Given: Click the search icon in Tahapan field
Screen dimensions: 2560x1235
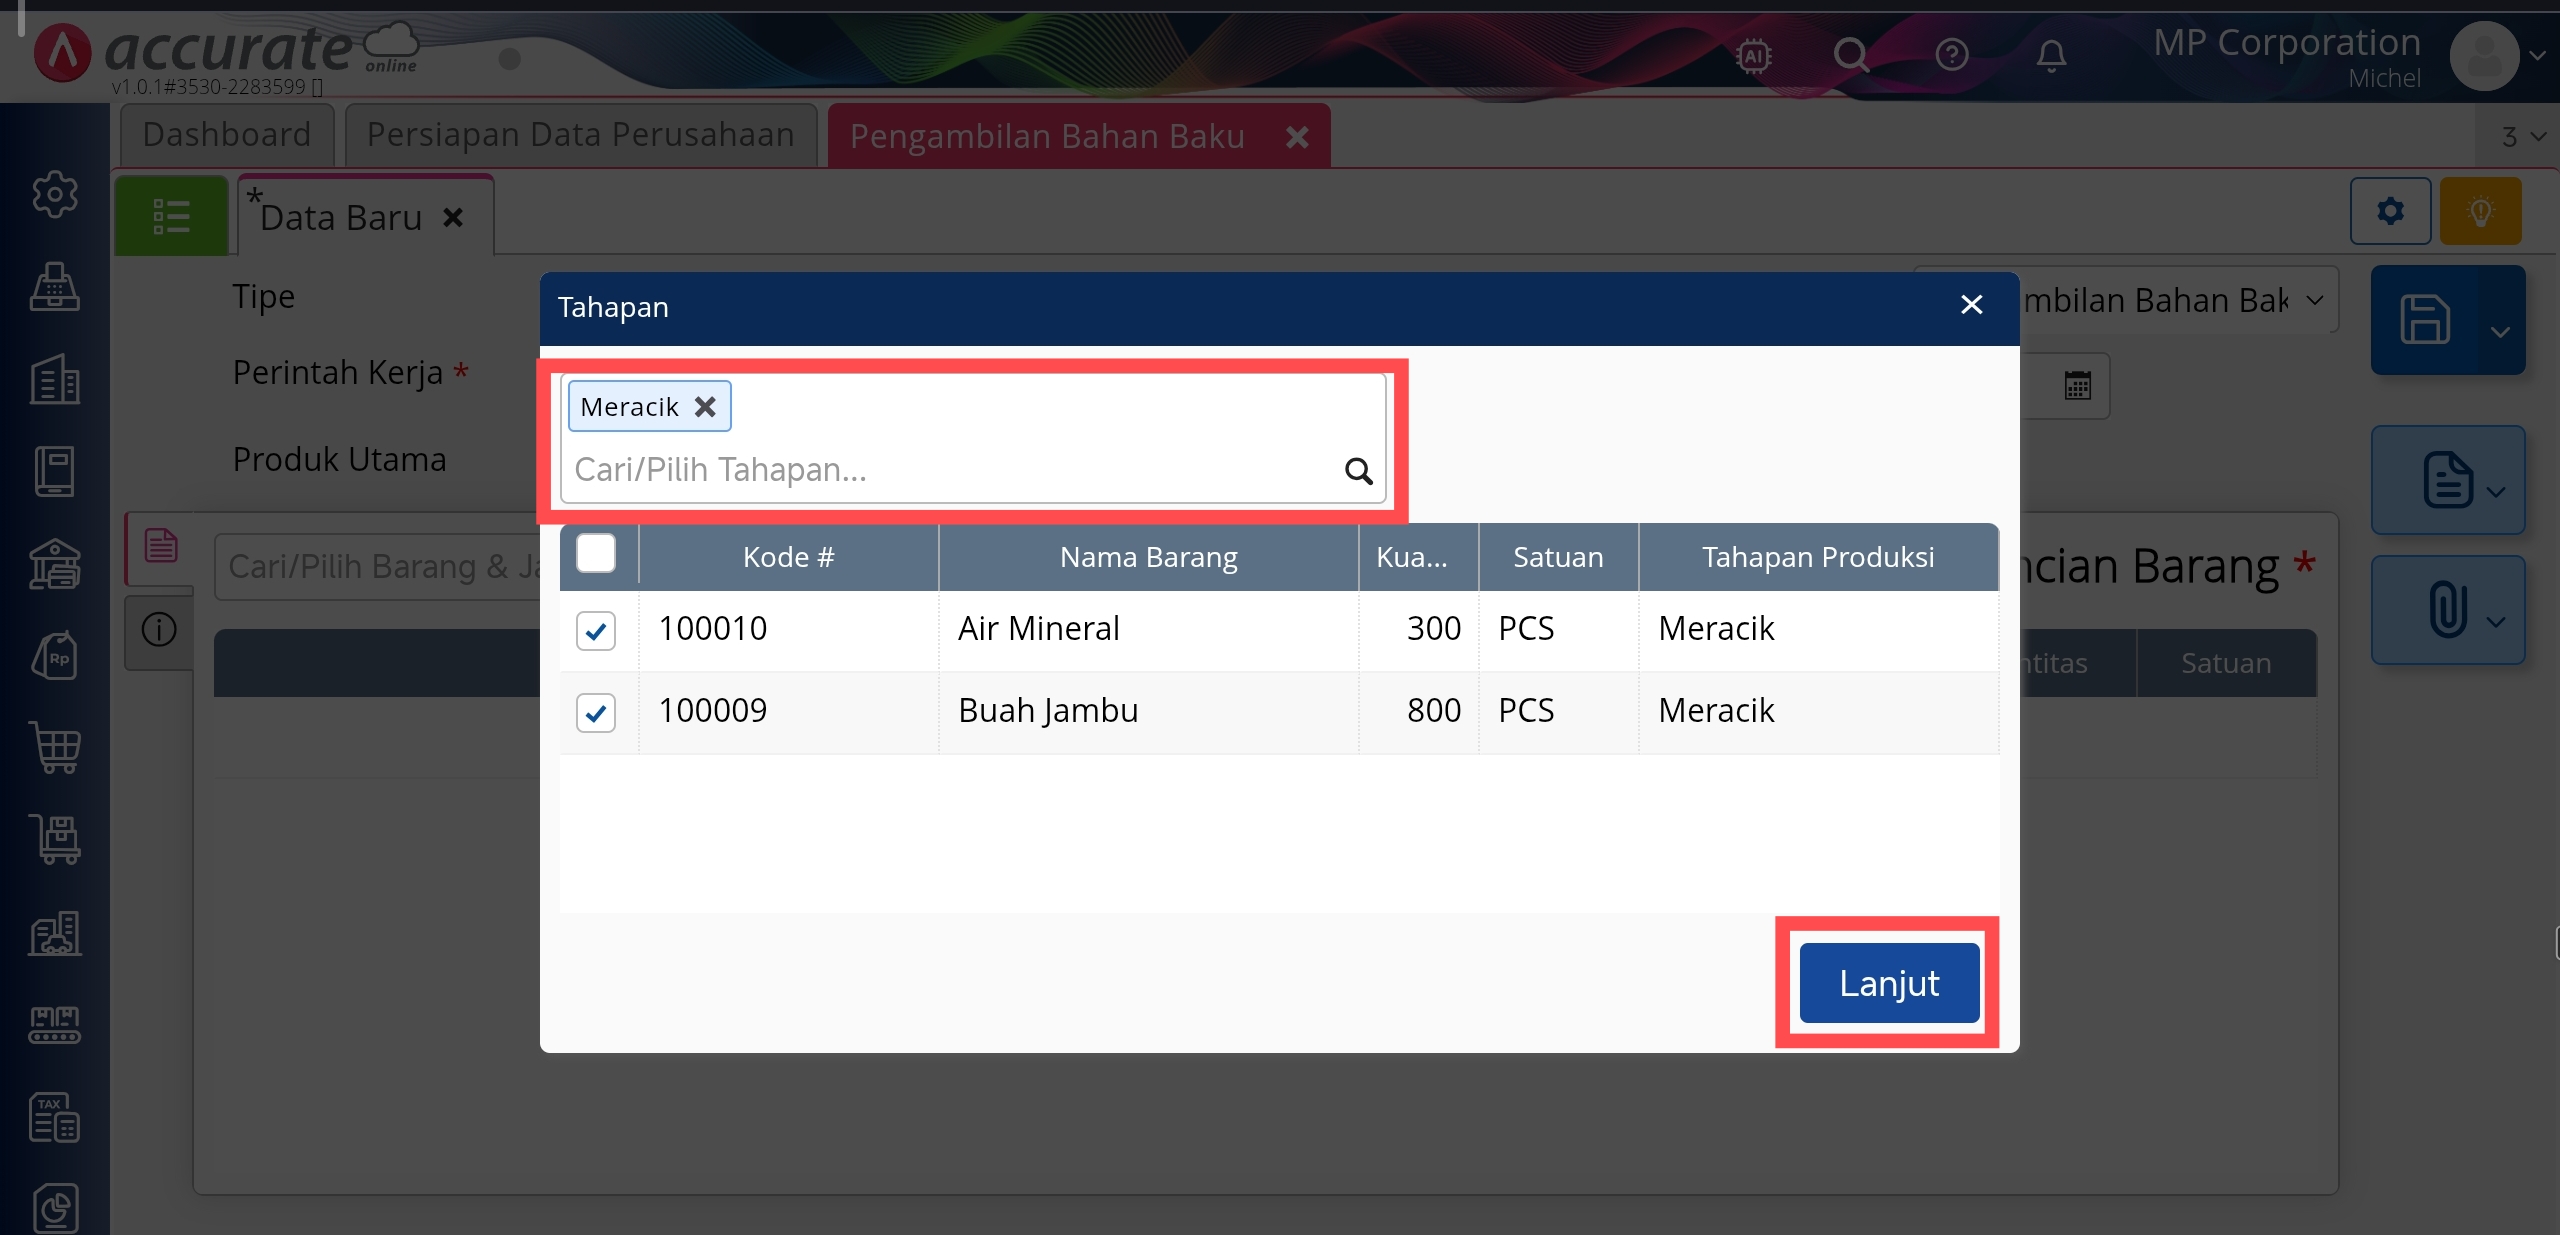Looking at the screenshot, I should [x=1358, y=470].
